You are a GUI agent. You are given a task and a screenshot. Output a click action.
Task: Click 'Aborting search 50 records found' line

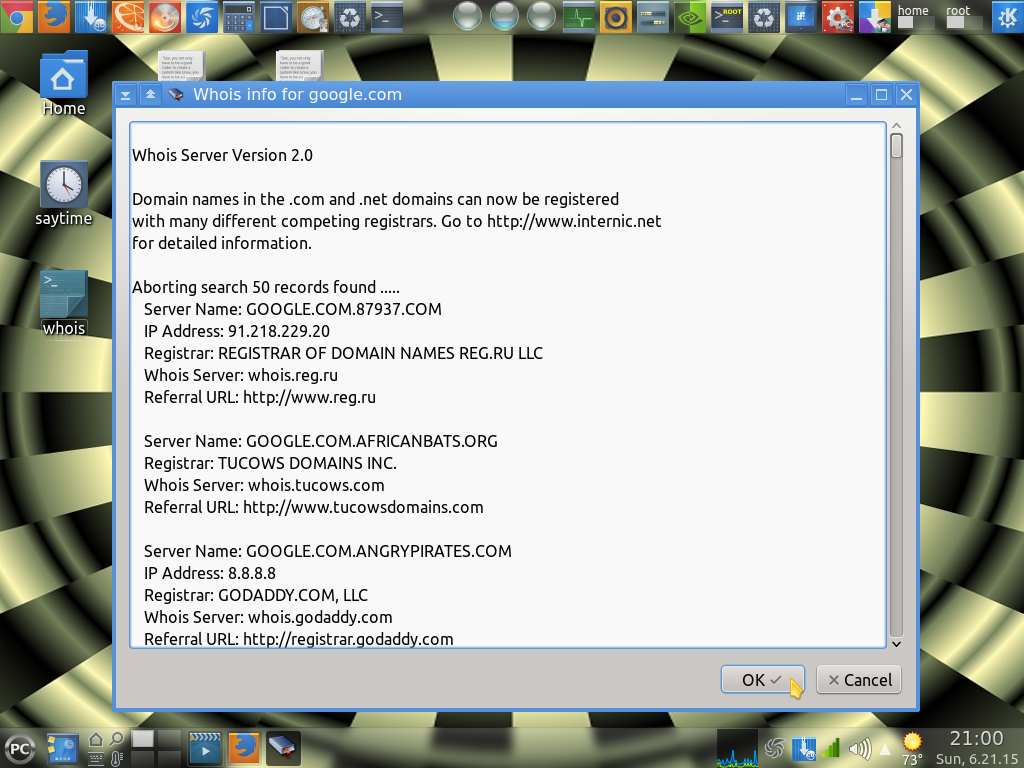266,287
